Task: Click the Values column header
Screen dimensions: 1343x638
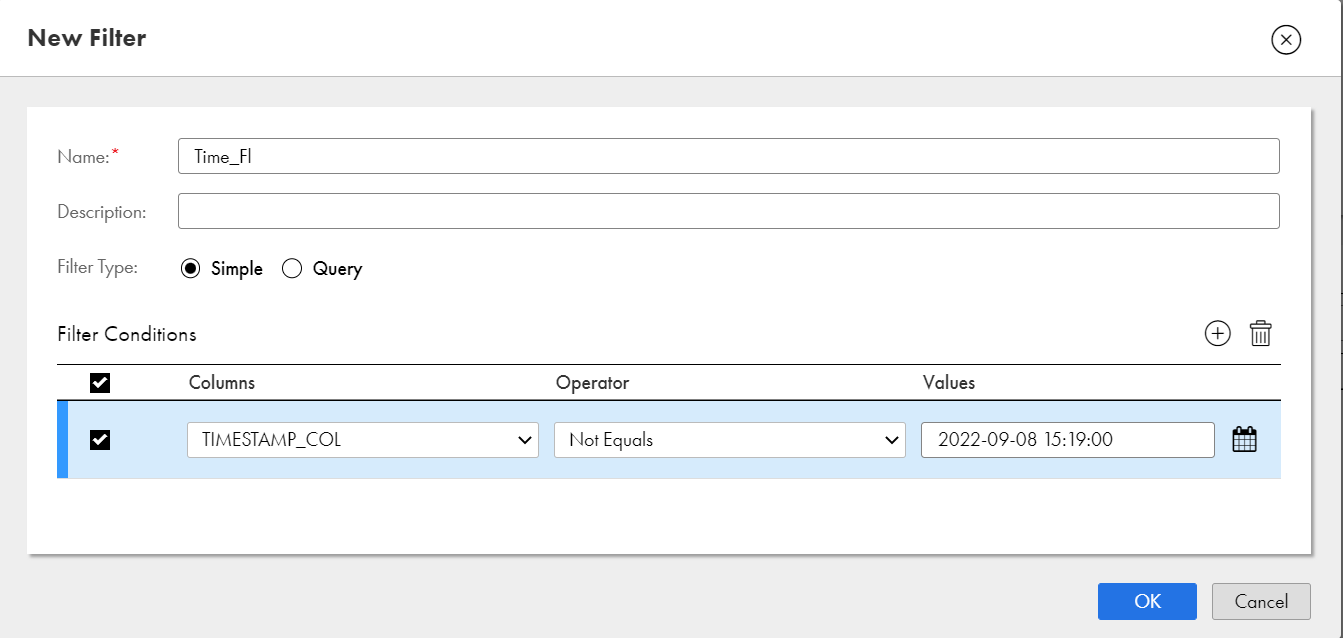Action: click(949, 383)
